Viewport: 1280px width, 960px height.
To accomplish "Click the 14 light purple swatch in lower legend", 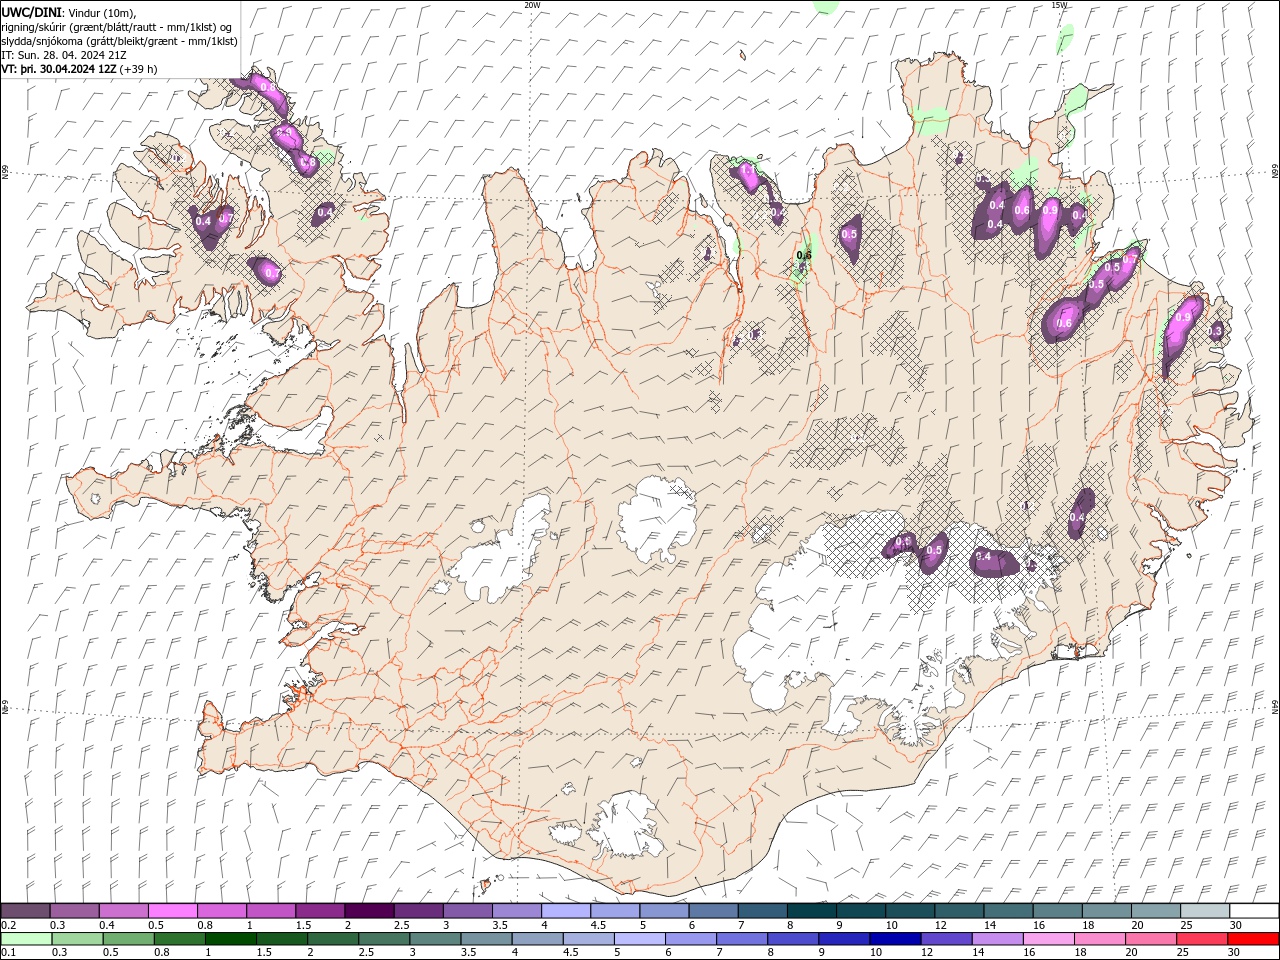I will pos(996,939).
